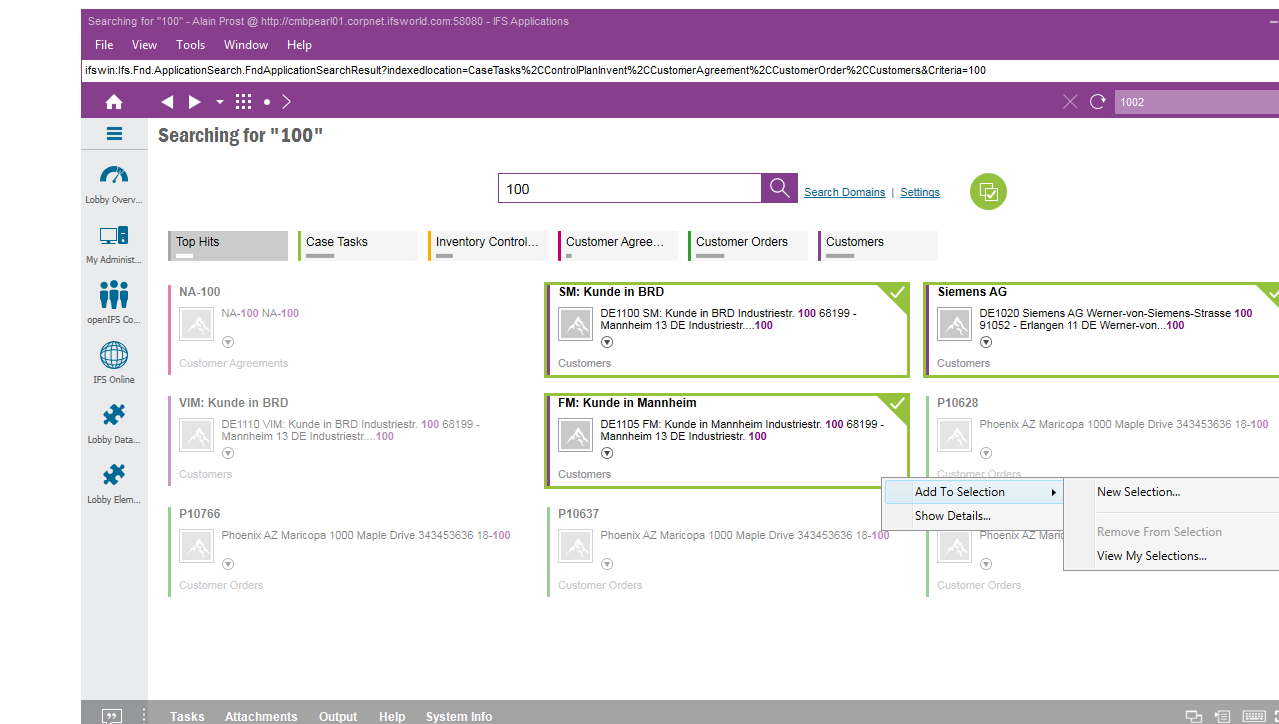Screen dimensions: 1279x724
Task: Open the Settings link beside search
Action: (x=919, y=192)
